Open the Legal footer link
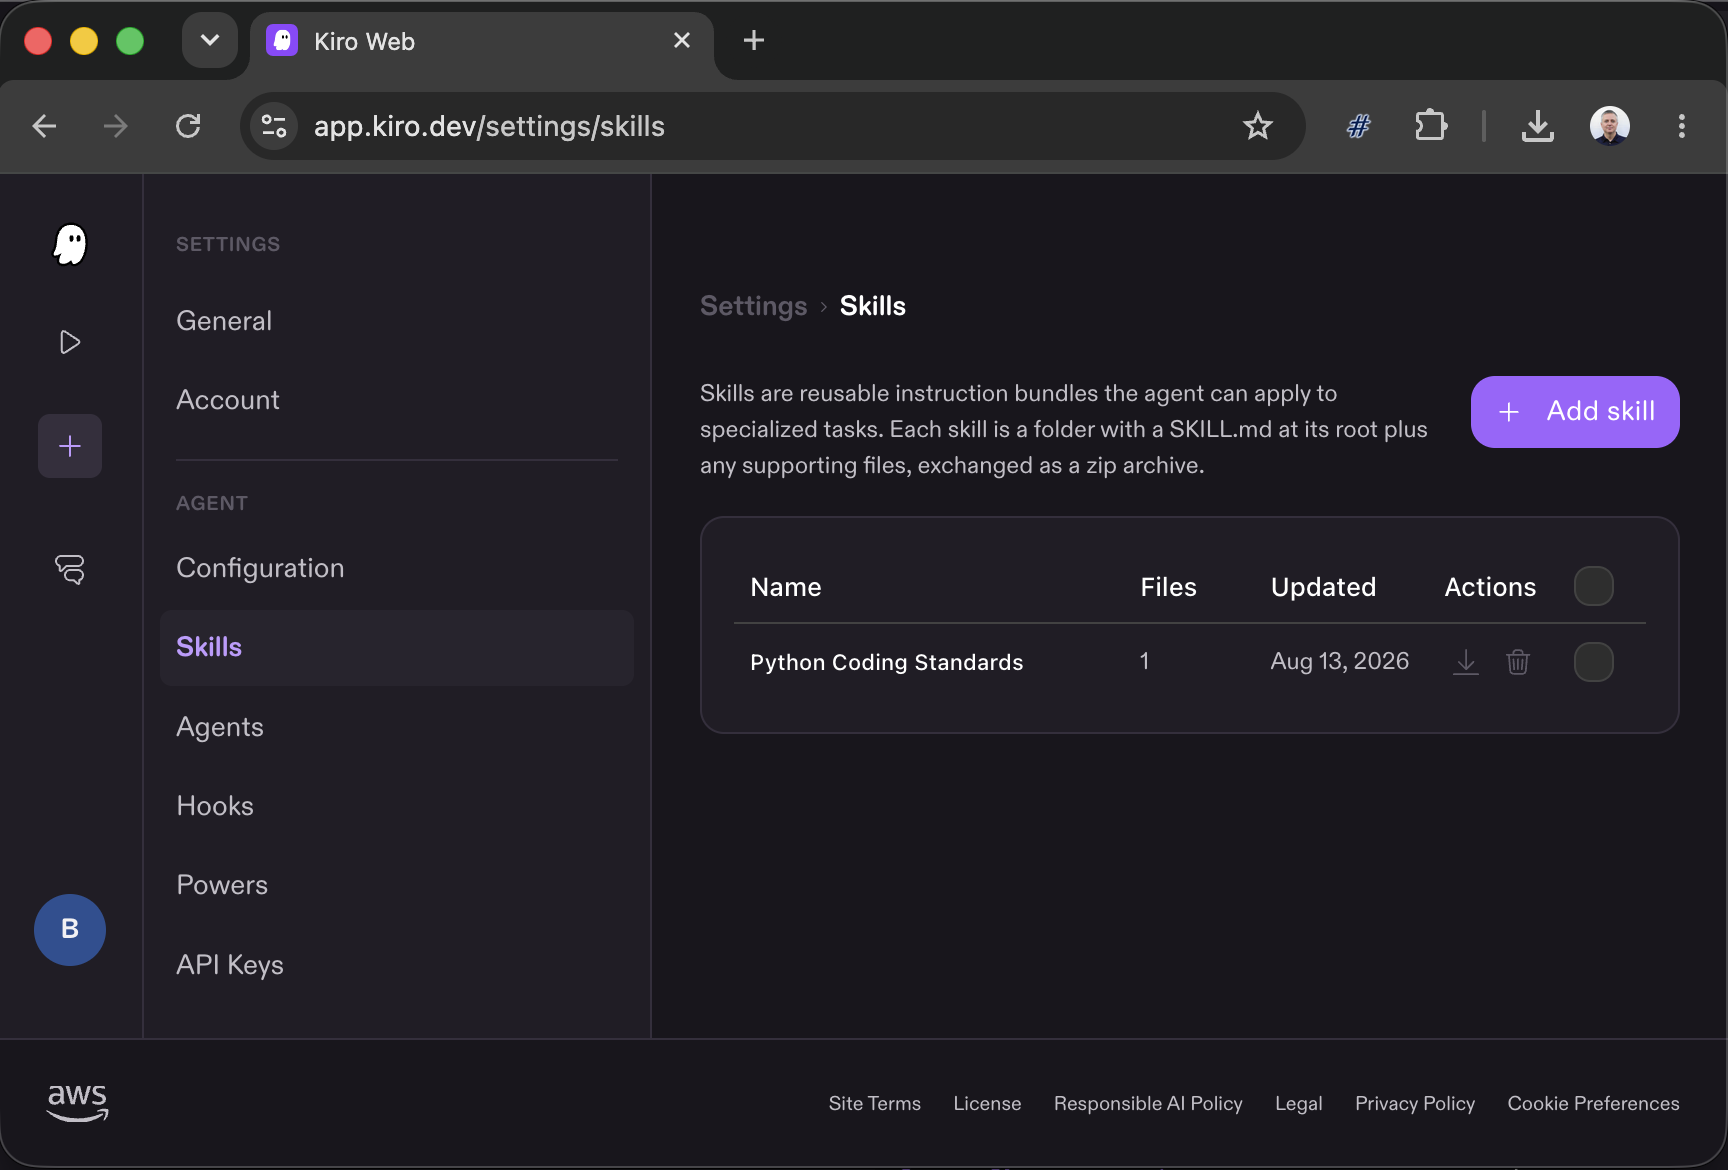The height and width of the screenshot is (1170, 1728). [x=1299, y=1103]
